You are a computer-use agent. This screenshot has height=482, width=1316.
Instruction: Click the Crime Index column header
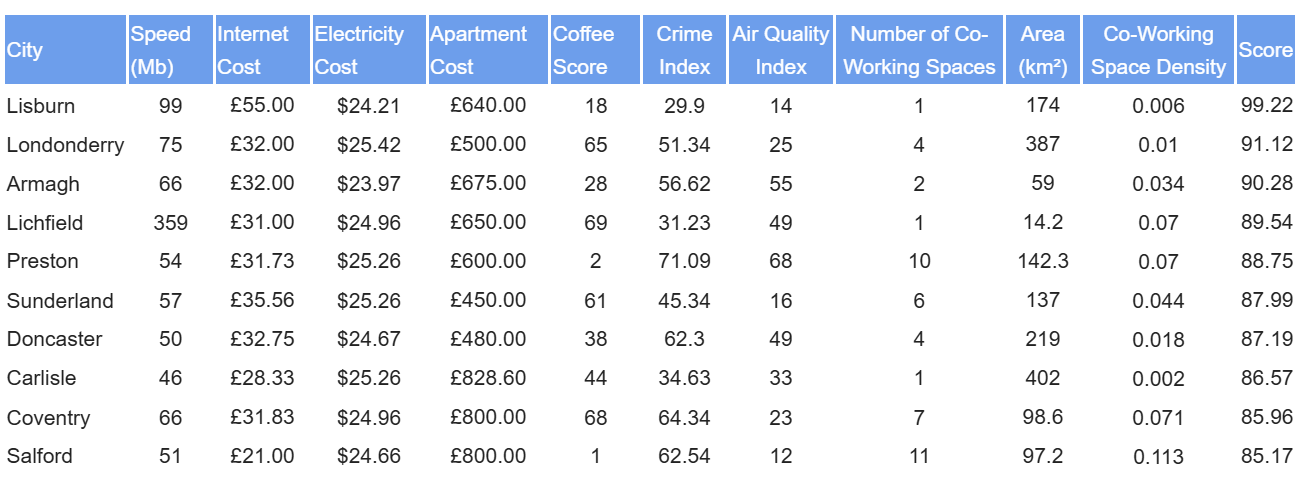(x=685, y=50)
